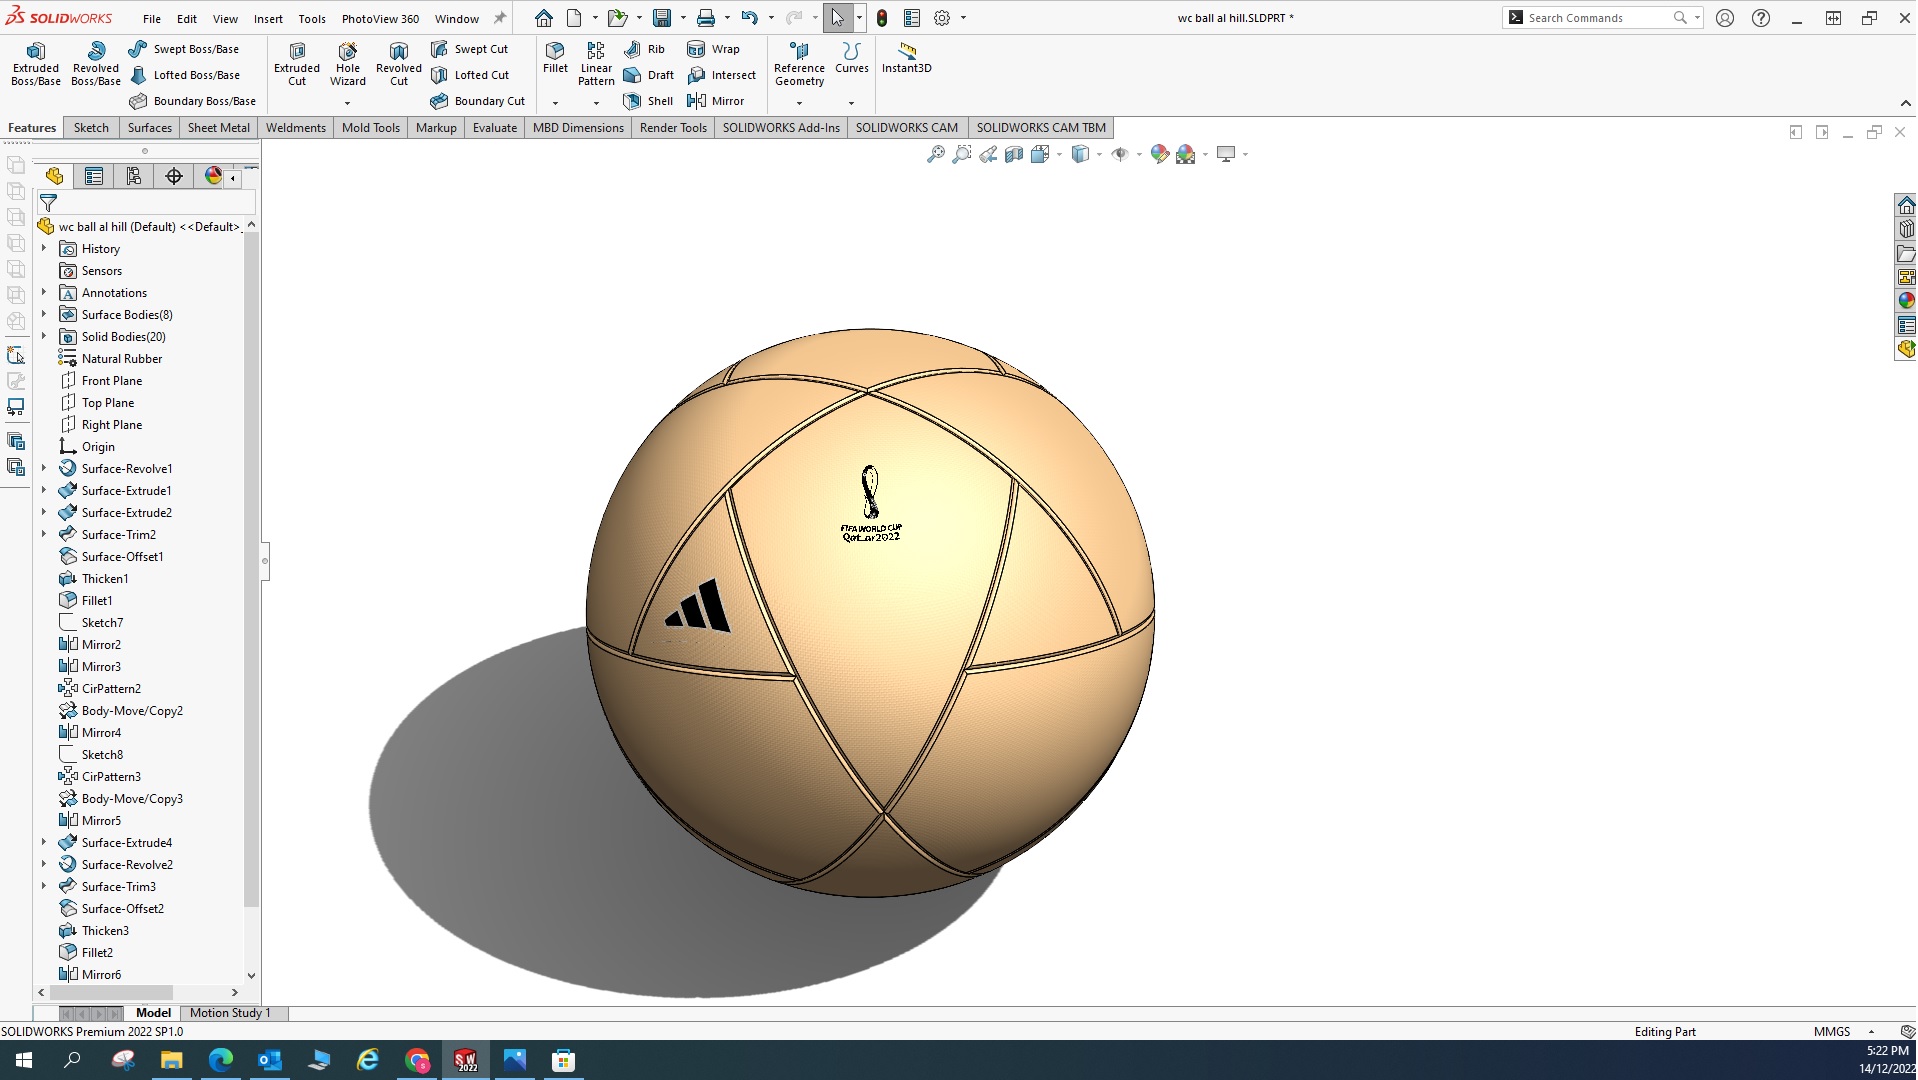
Task: Select the Fillet tool
Action: coord(555,58)
